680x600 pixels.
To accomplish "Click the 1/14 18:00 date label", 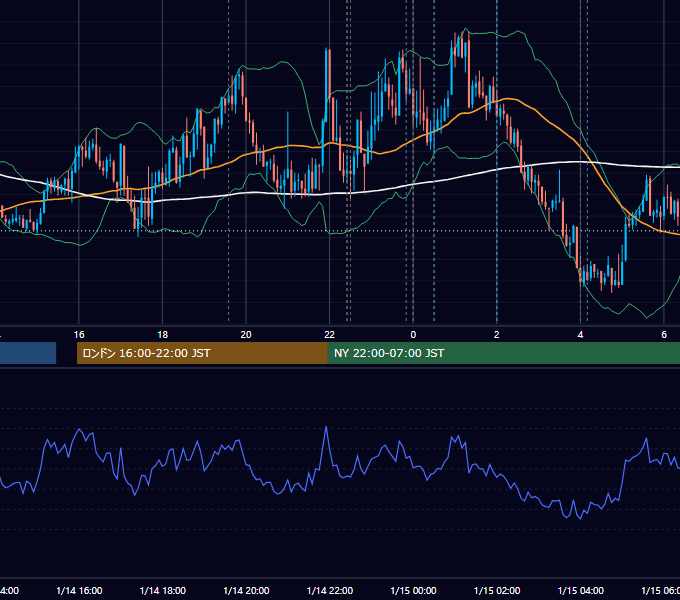I will [163, 591].
